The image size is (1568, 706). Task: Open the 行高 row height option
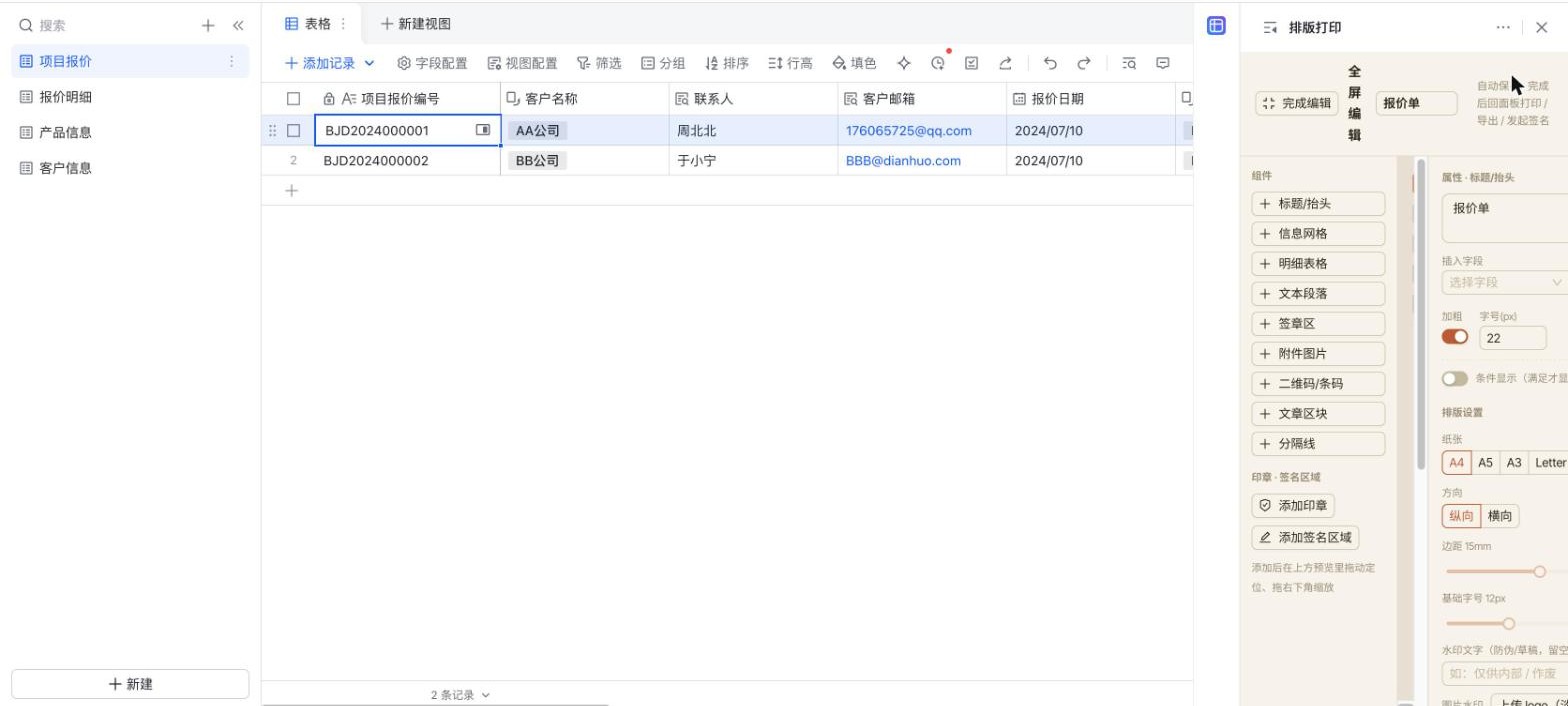pos(790,63)
